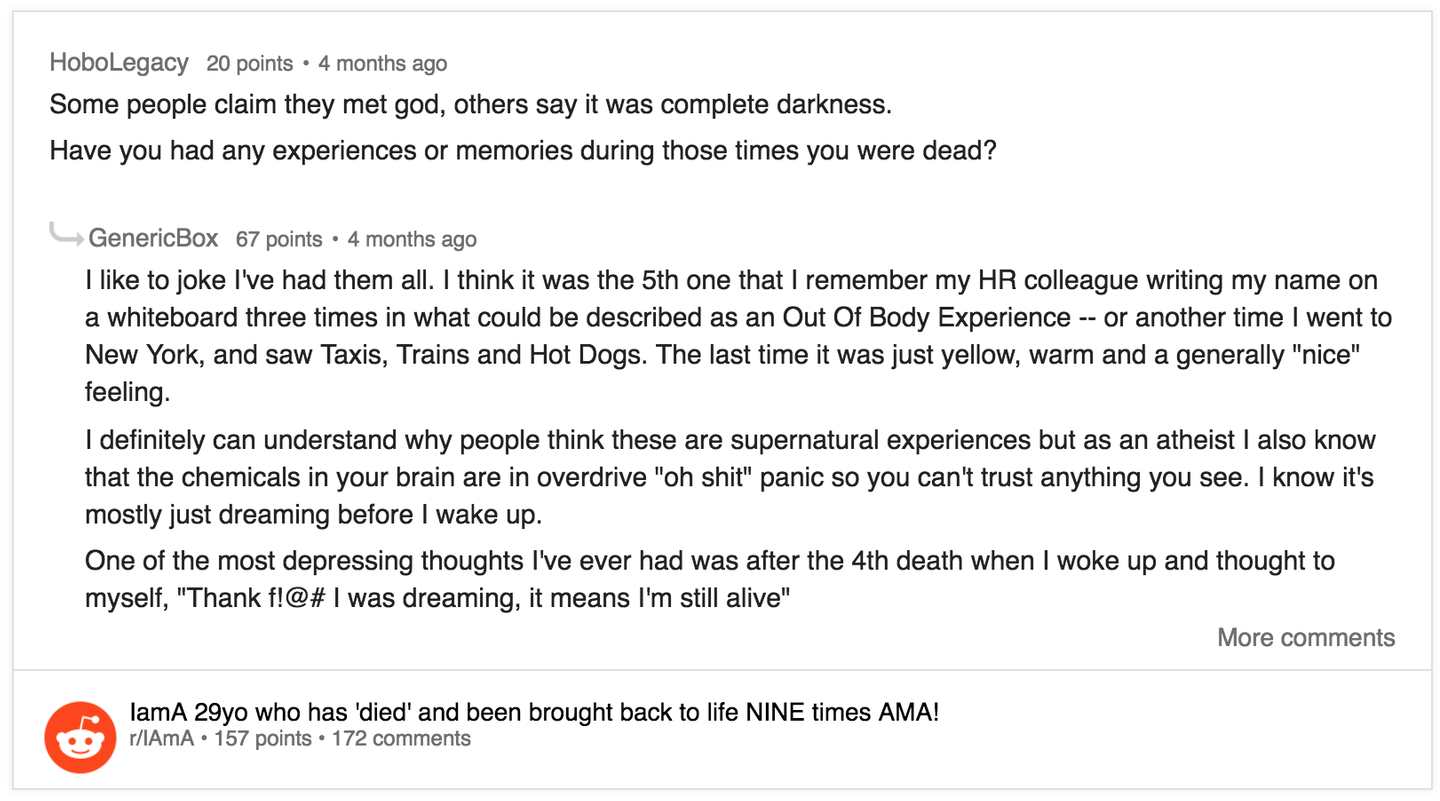Viewport: 1440px width, 801px height.
Task: Open HoboLegacy's user profile
Action: 119,63
